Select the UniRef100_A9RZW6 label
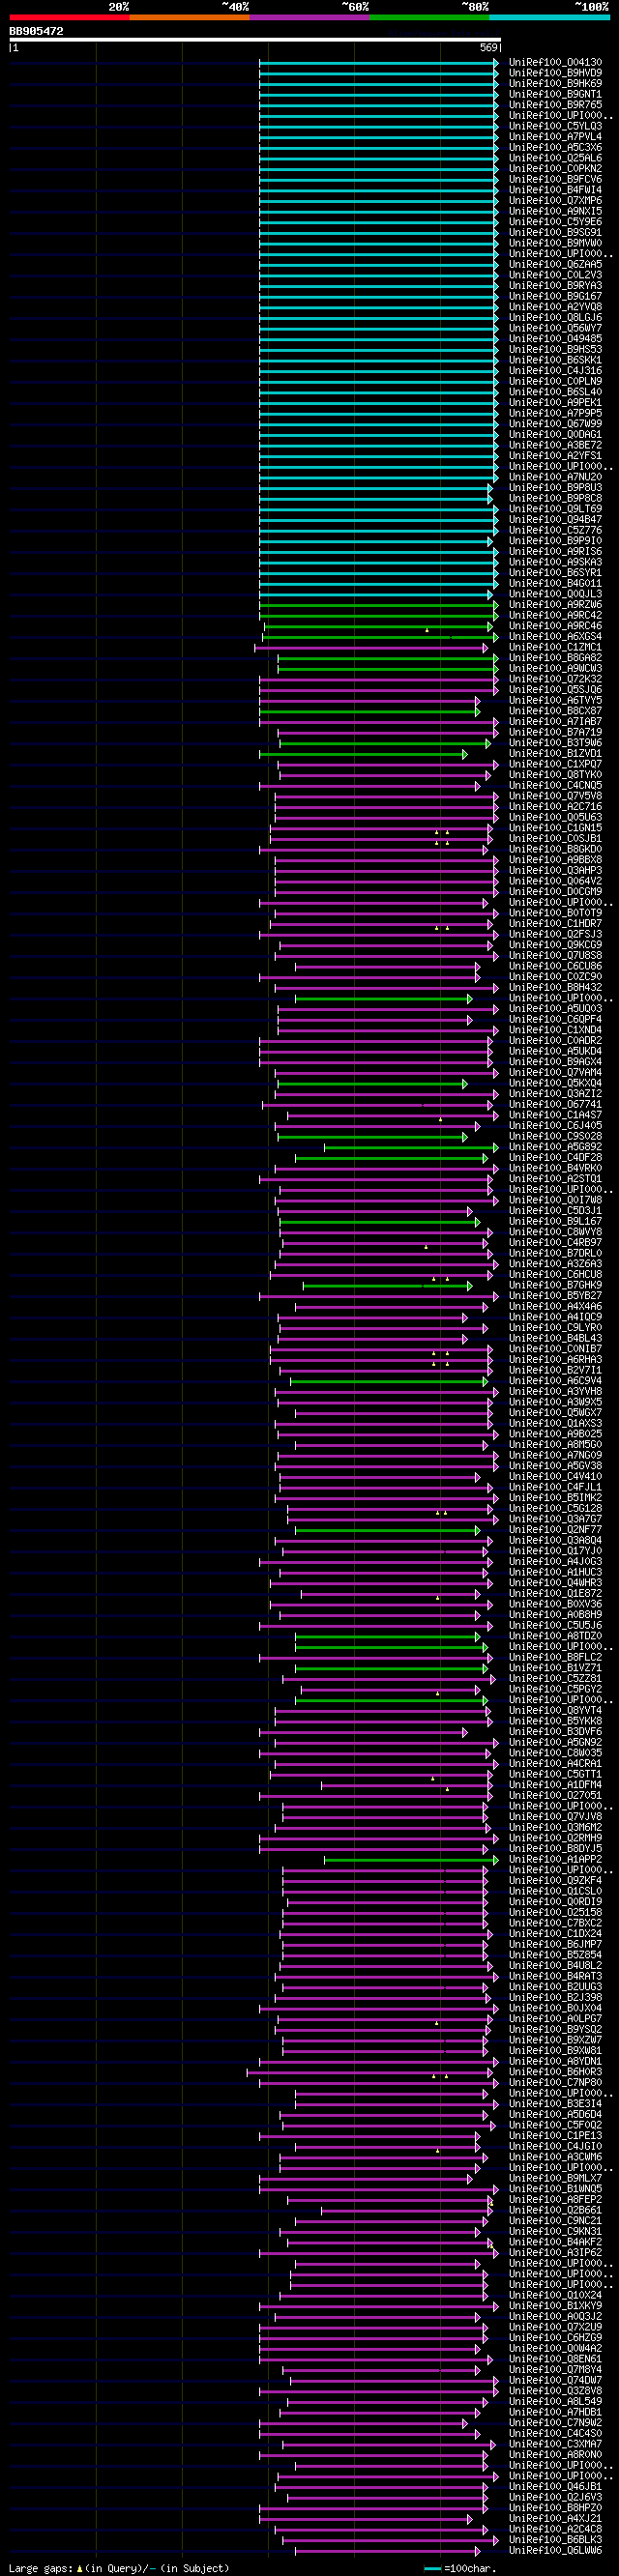 point(555,605)
